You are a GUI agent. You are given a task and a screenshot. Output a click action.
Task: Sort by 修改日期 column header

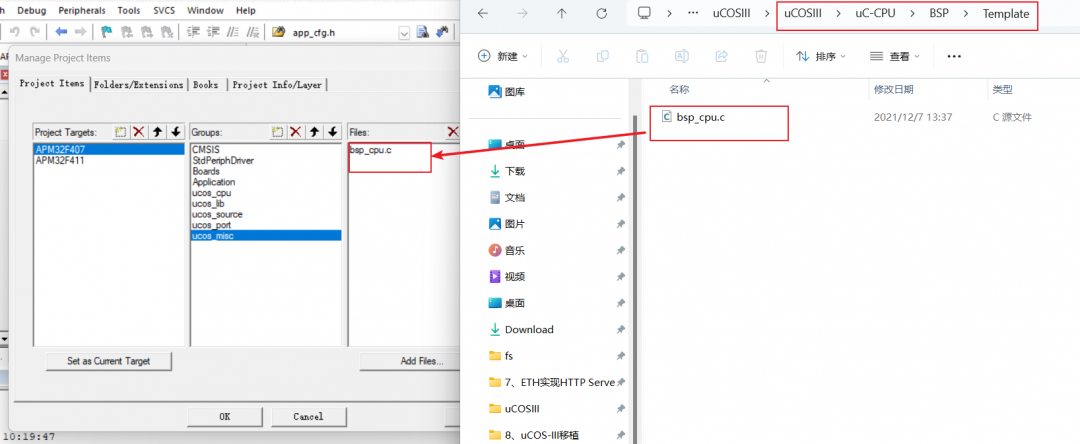pyautogui.click(x=893, y=89)
